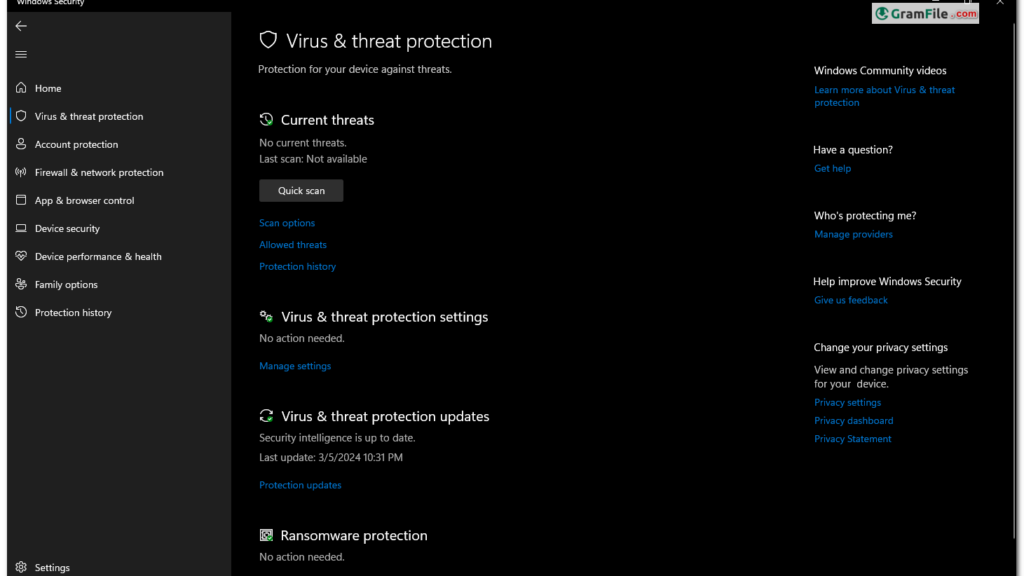Viewport: 1024px width, 576px height.
Task: Select Virus & threat protection sidebar item
Action: (88, 116)
